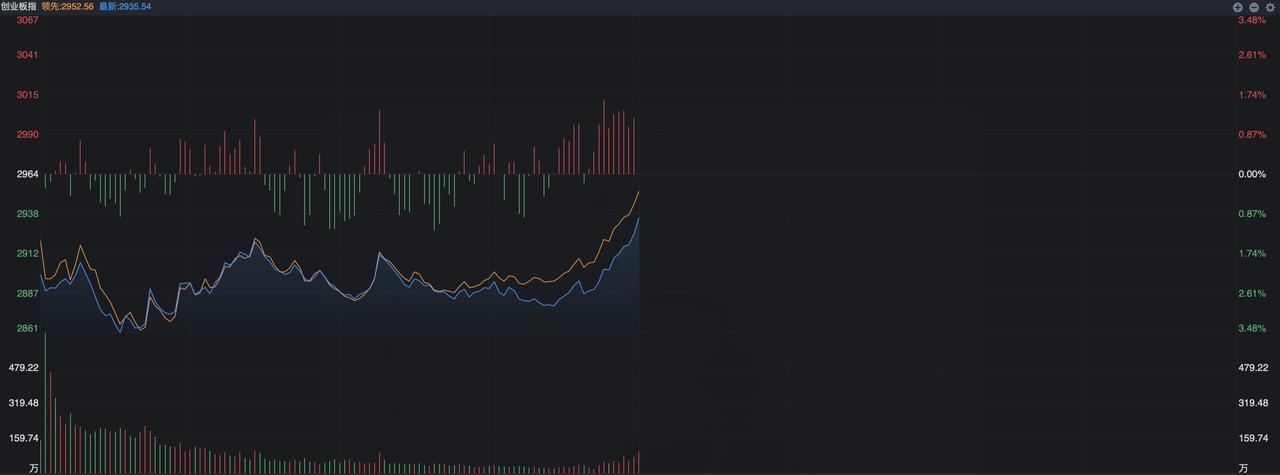The width and height of the screenshot is (1280, 475).
Task: Click the left-axis 万 unit label
Action: click(34, 468)
